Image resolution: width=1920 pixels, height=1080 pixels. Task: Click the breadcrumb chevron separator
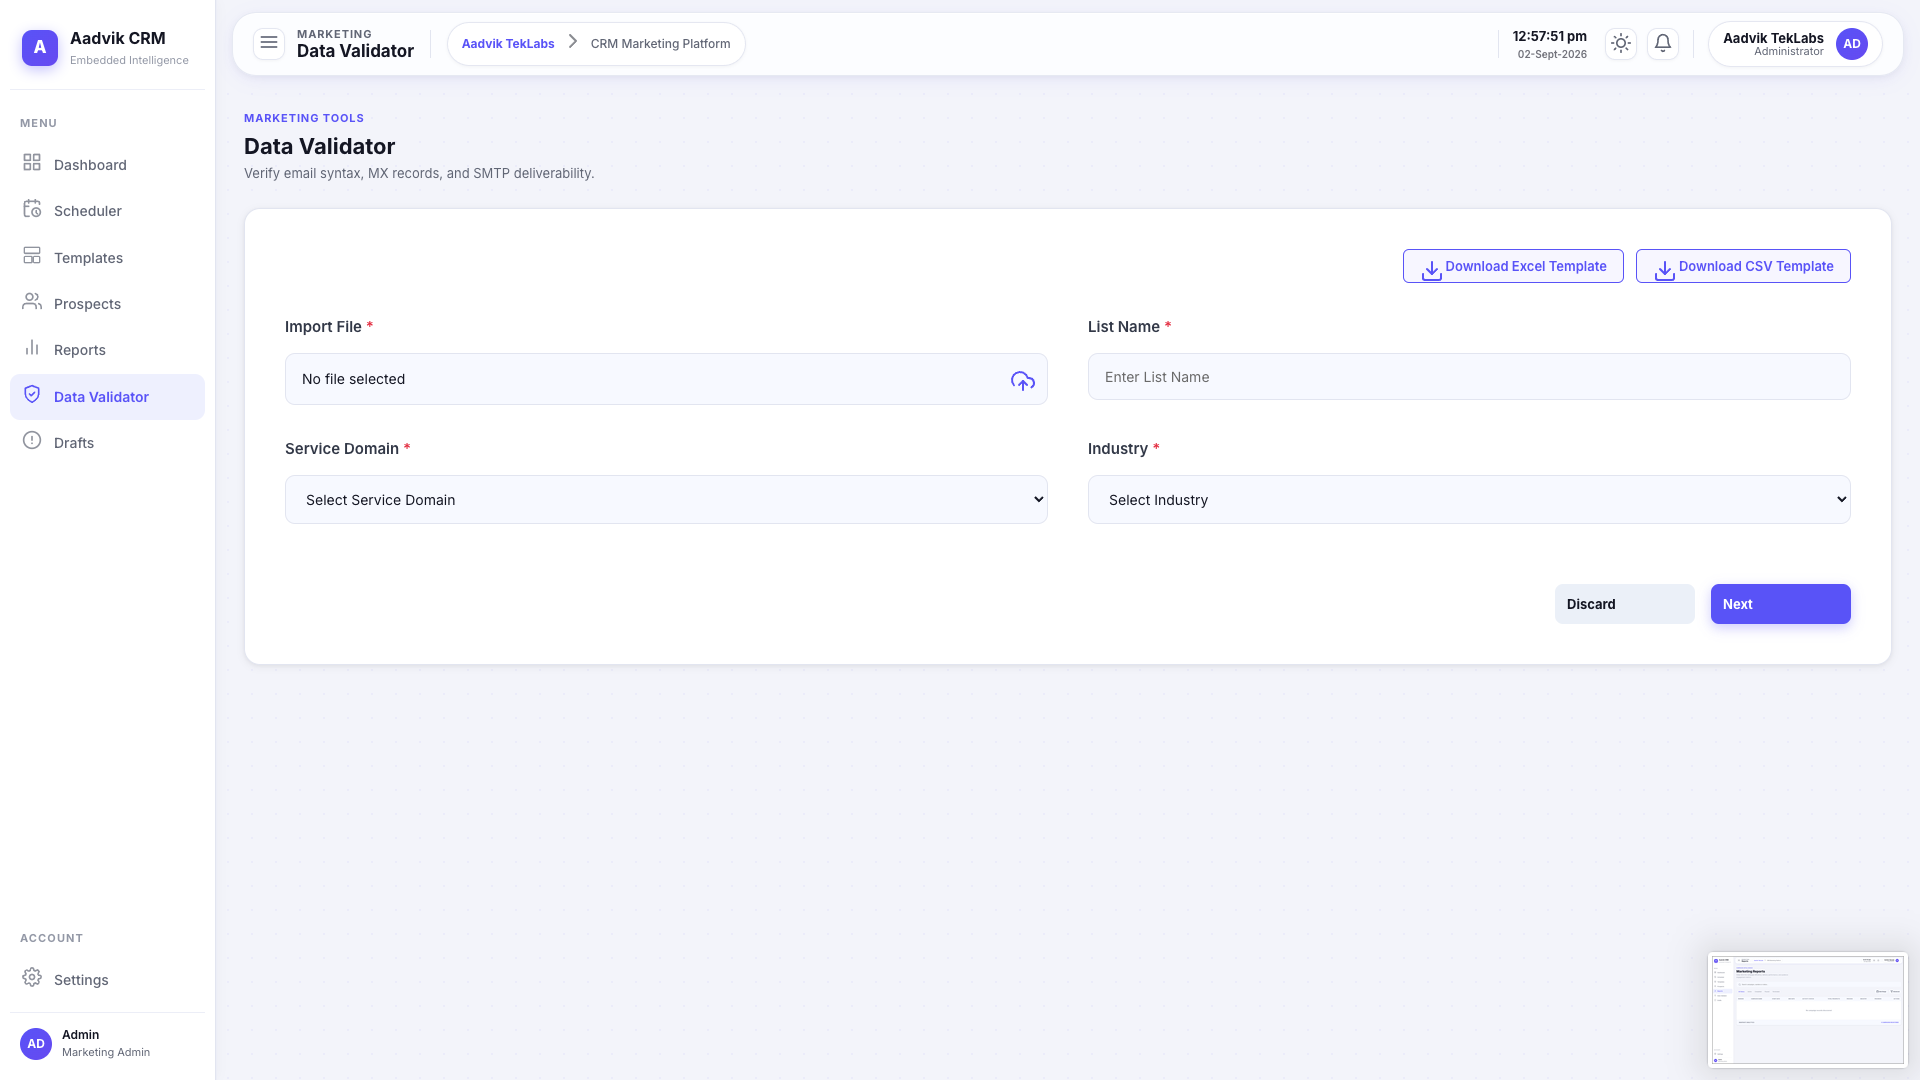coord(573,42)
